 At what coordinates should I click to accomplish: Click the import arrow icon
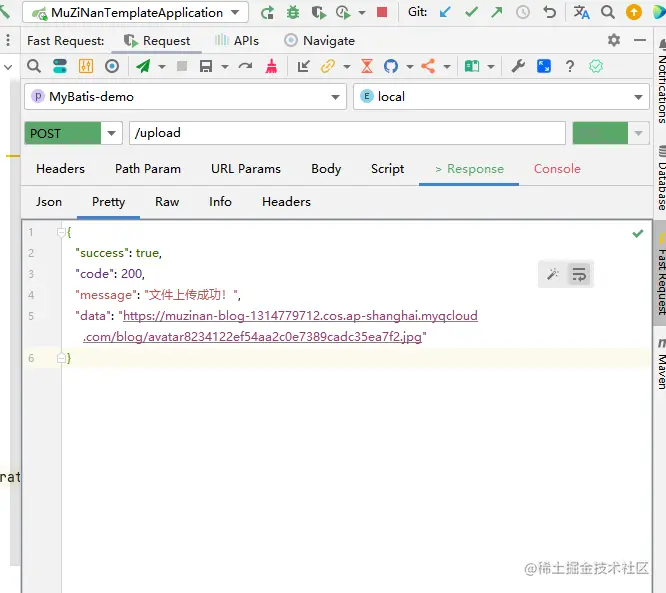tap(303, 66)
